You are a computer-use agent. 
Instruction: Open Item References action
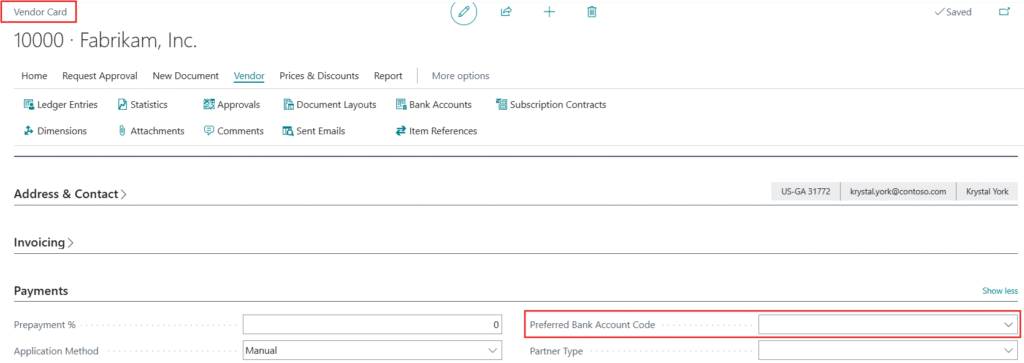(436, 131)
